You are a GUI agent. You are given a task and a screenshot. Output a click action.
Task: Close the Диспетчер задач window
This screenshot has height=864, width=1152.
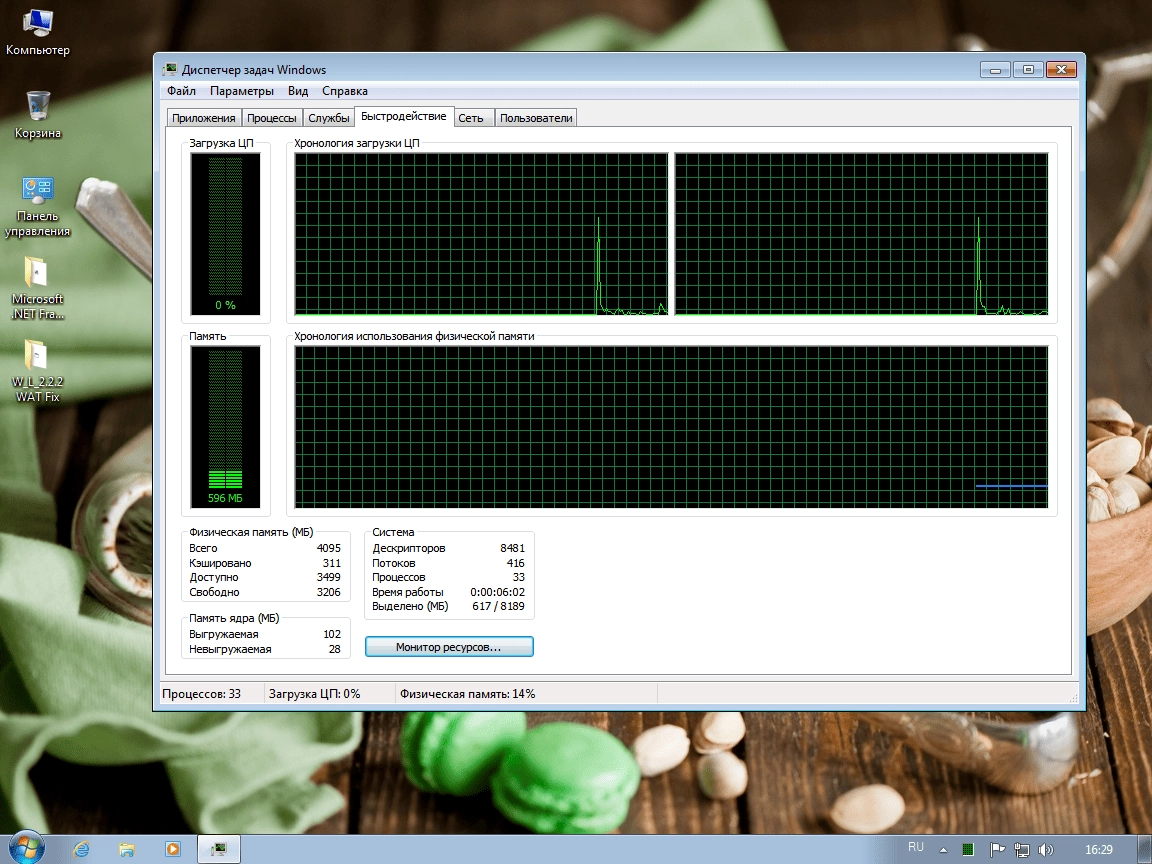coord(1061,70)
